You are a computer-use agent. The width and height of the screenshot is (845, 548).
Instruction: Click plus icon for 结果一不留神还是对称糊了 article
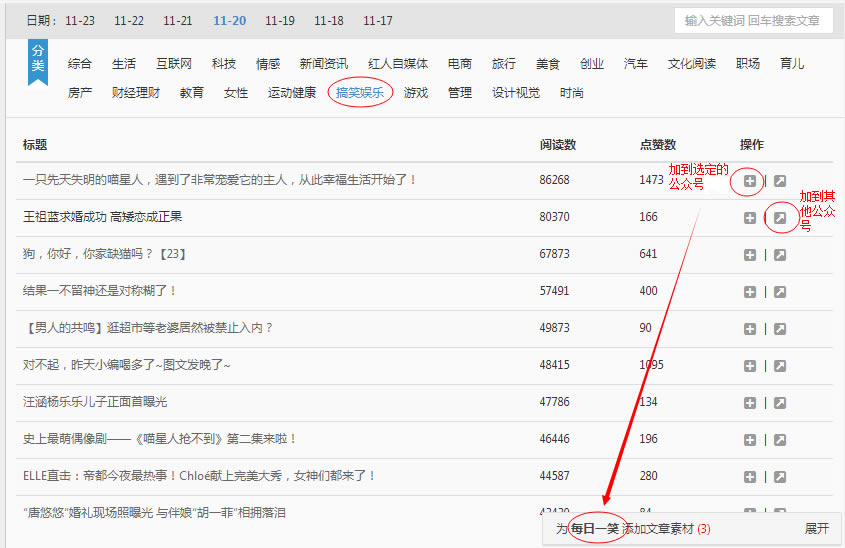pos(750,292)
